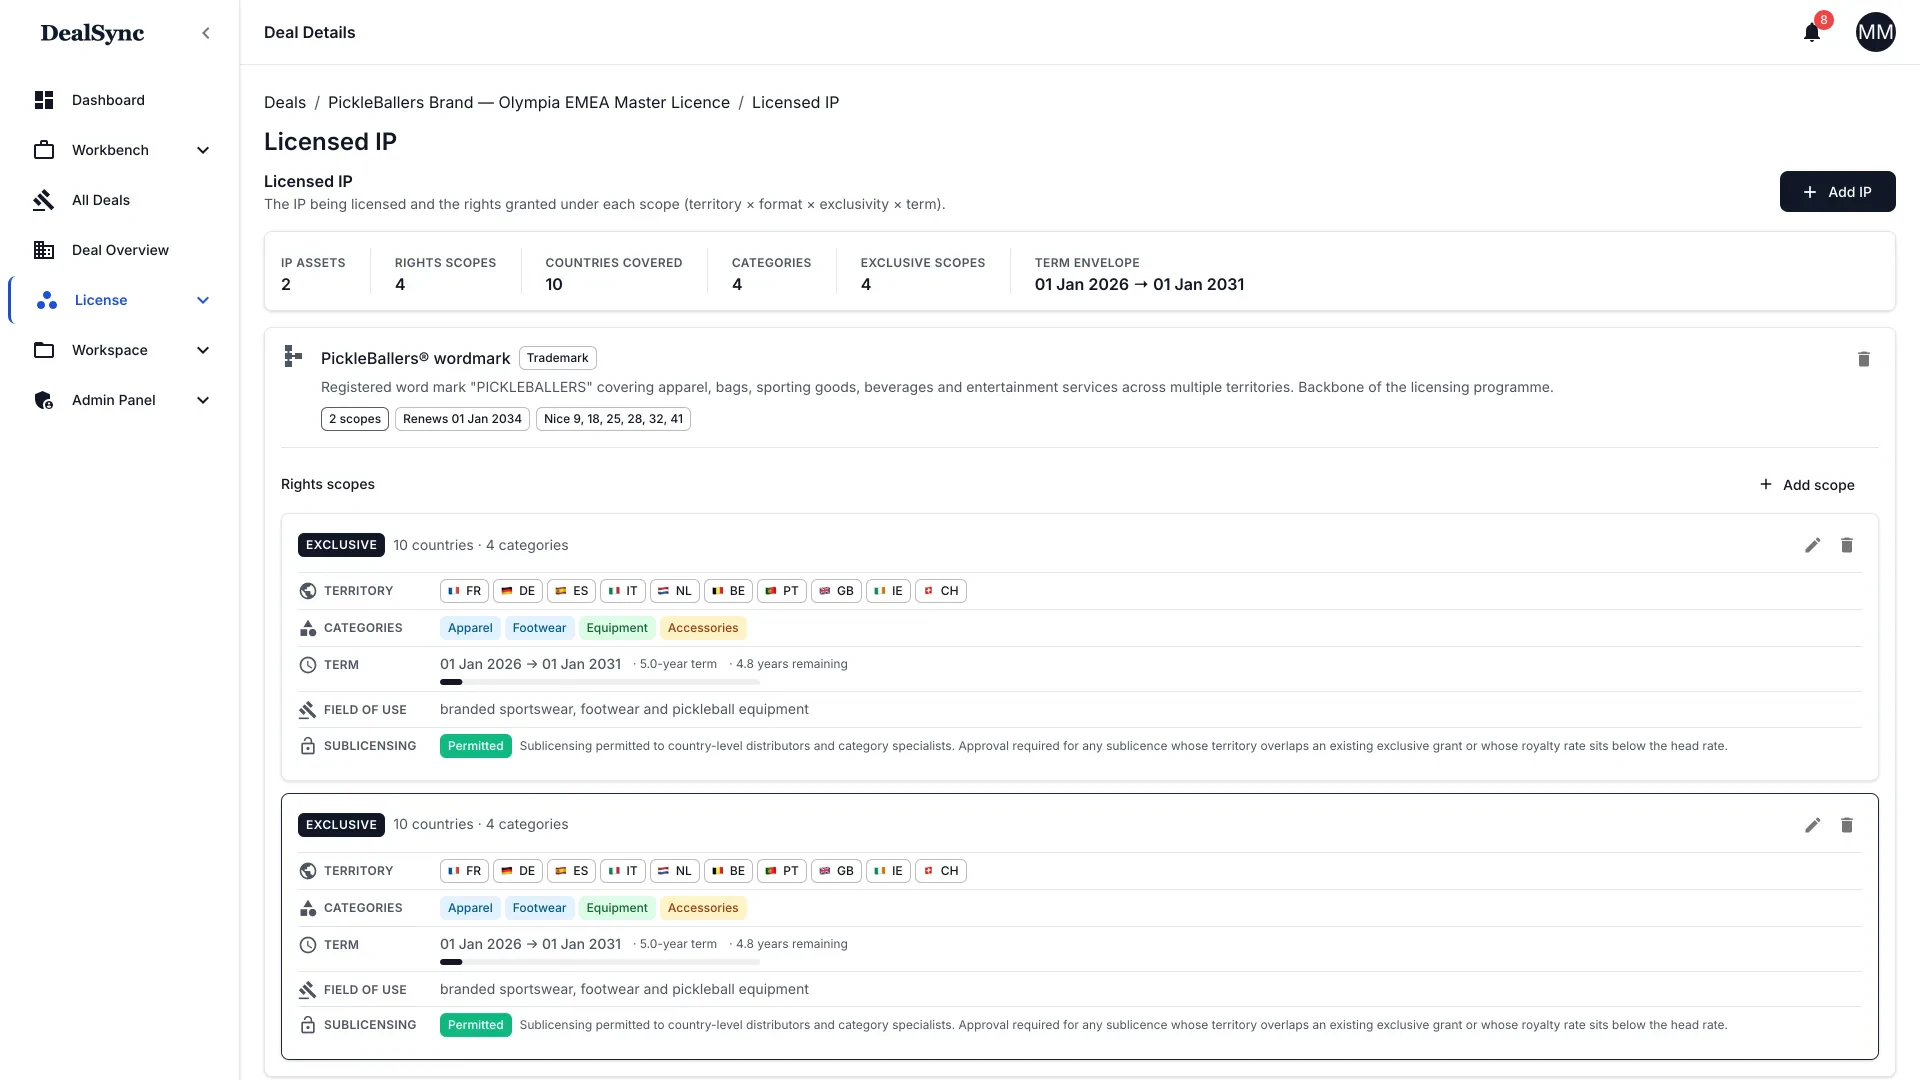The image size is (1920, 1080).
Task: Open the MM user avatar menu
Action: pos(1875,32)
